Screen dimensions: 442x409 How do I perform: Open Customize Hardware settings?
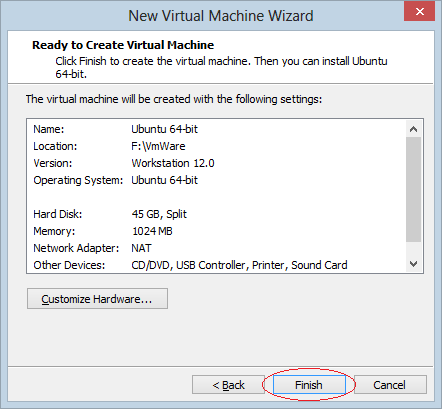(97, 299)
